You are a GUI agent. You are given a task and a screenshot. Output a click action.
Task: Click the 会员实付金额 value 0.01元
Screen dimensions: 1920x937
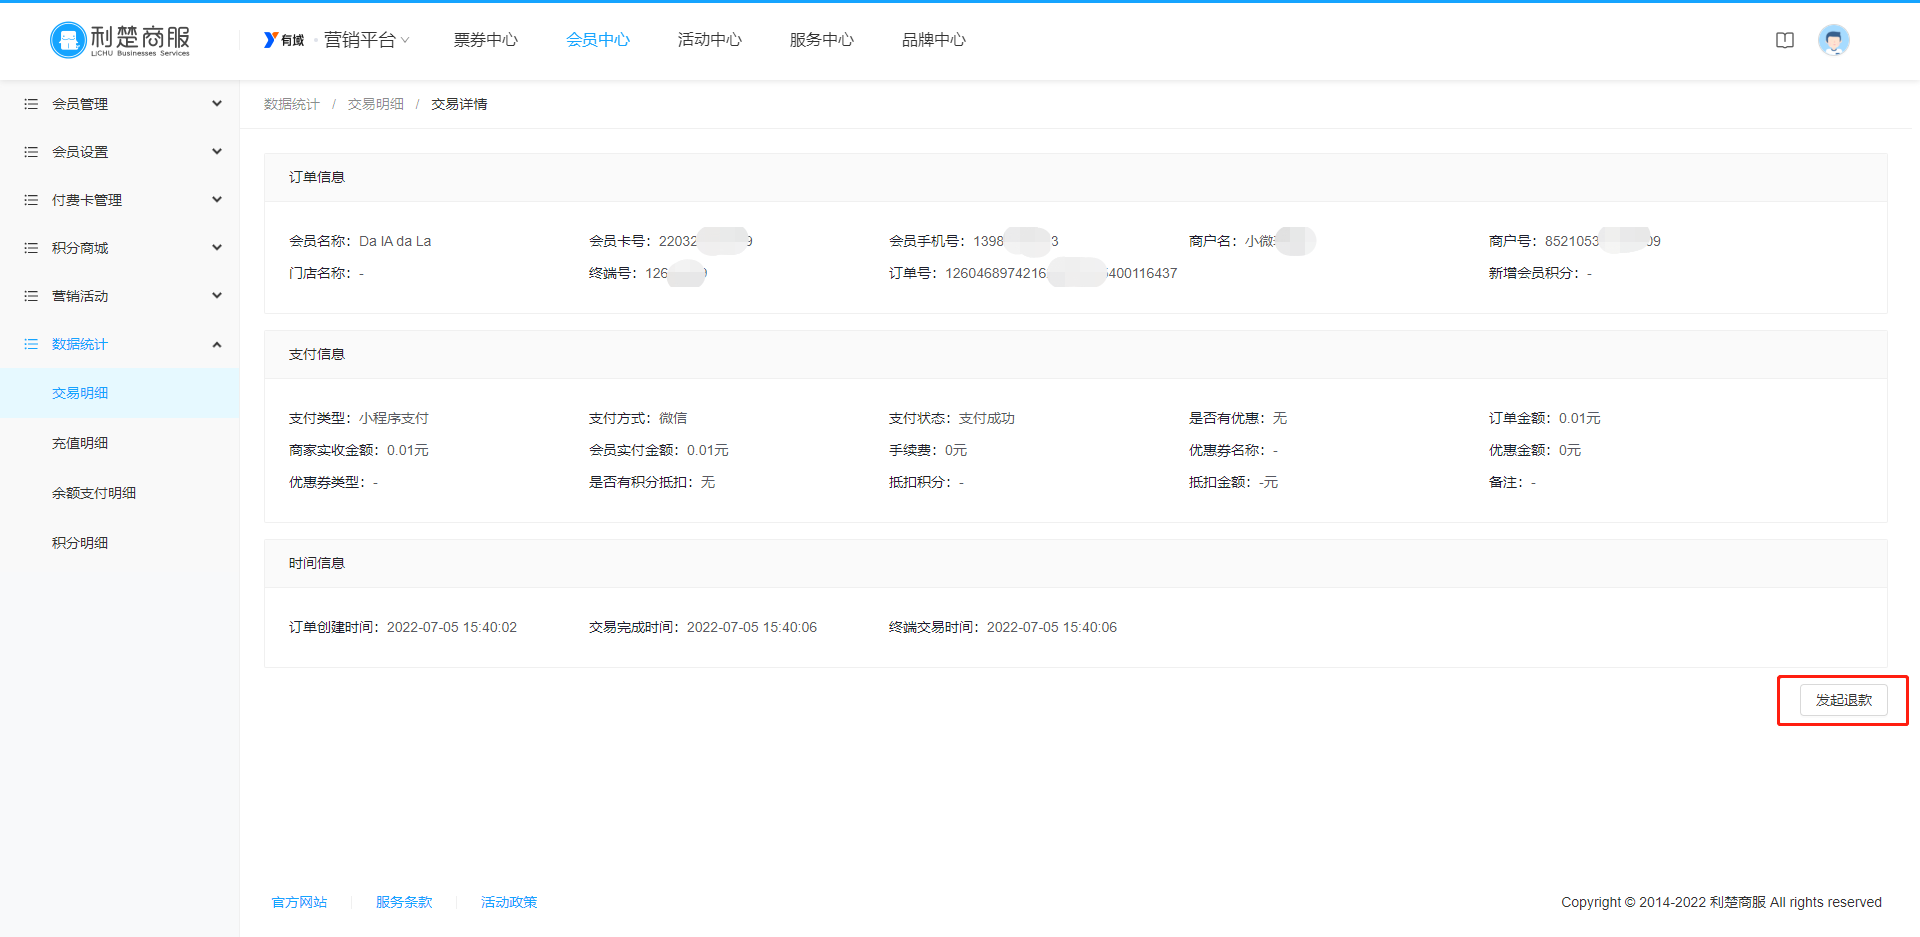(708, 450)
